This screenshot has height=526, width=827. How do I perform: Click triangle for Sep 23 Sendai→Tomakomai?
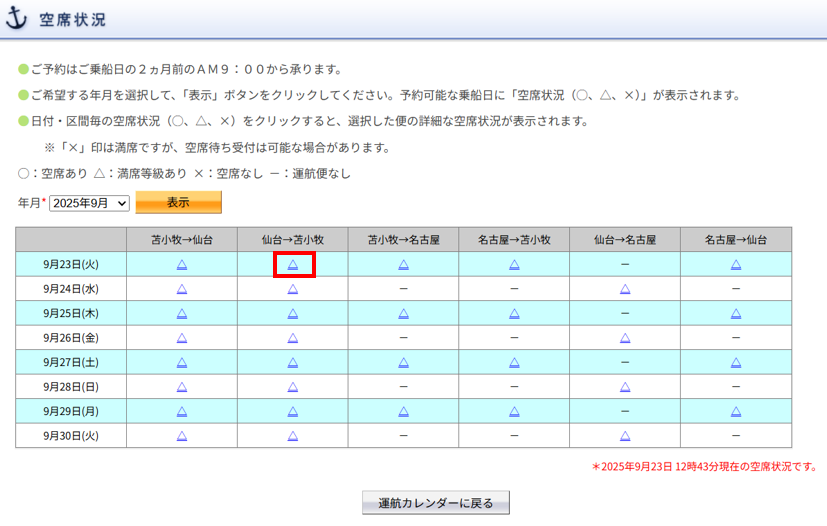click(x=292, y=264)
